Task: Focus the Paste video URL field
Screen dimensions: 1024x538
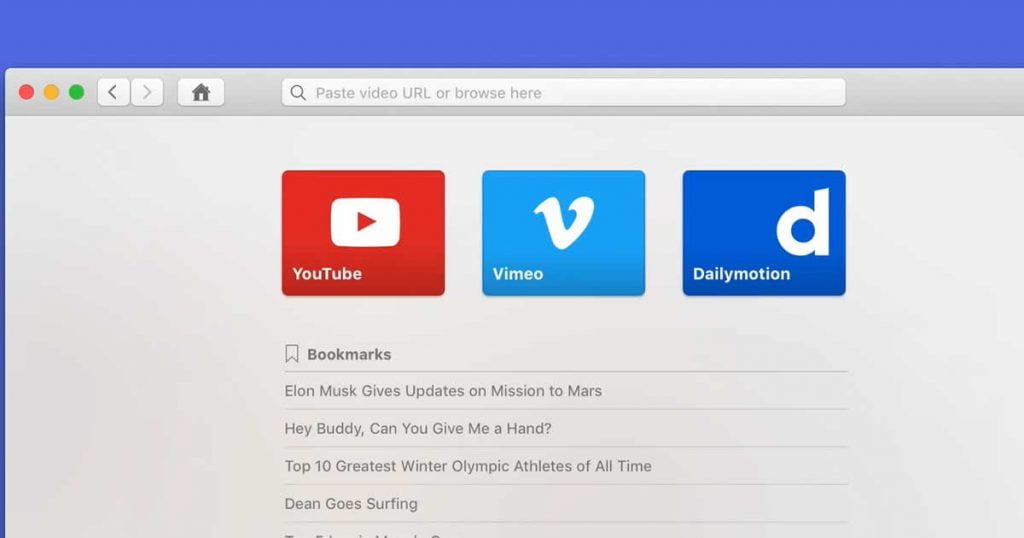Action: pos(564,93)
